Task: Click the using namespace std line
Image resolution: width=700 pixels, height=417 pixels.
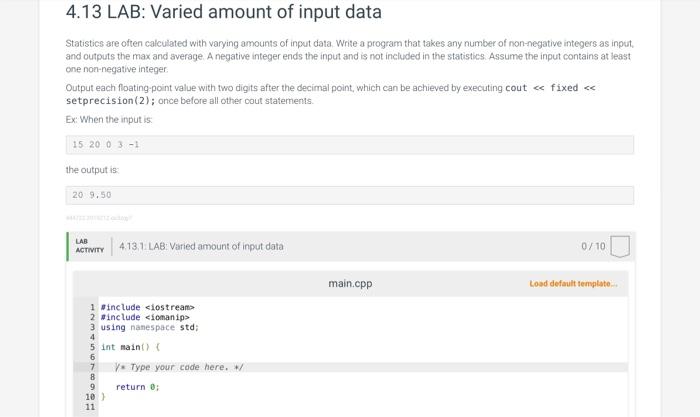Action: click(x=150, y=327)
